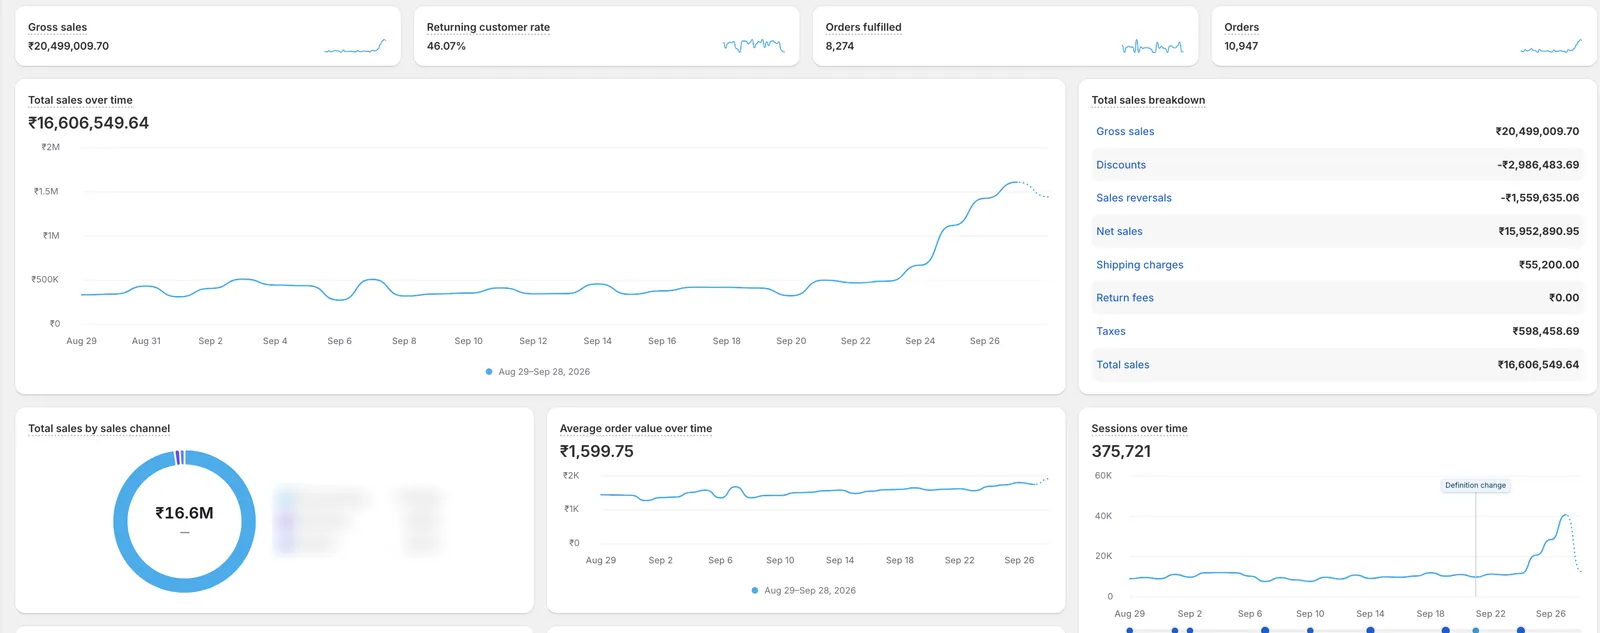
Task: Click the -₹1,559,635.06 sales reversals value
Action: pos(1540,198)
